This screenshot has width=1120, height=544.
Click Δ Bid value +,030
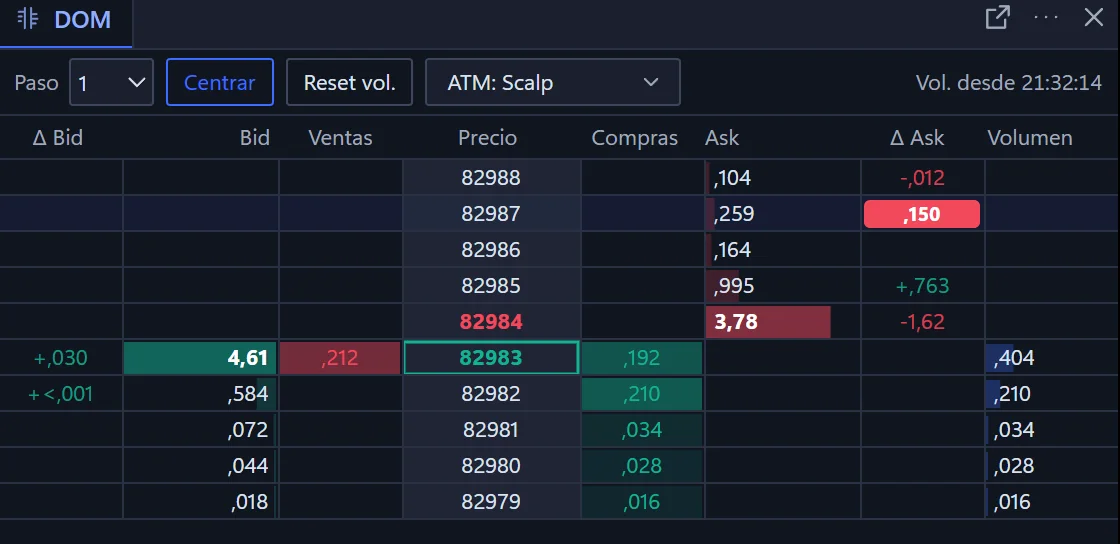61,358
